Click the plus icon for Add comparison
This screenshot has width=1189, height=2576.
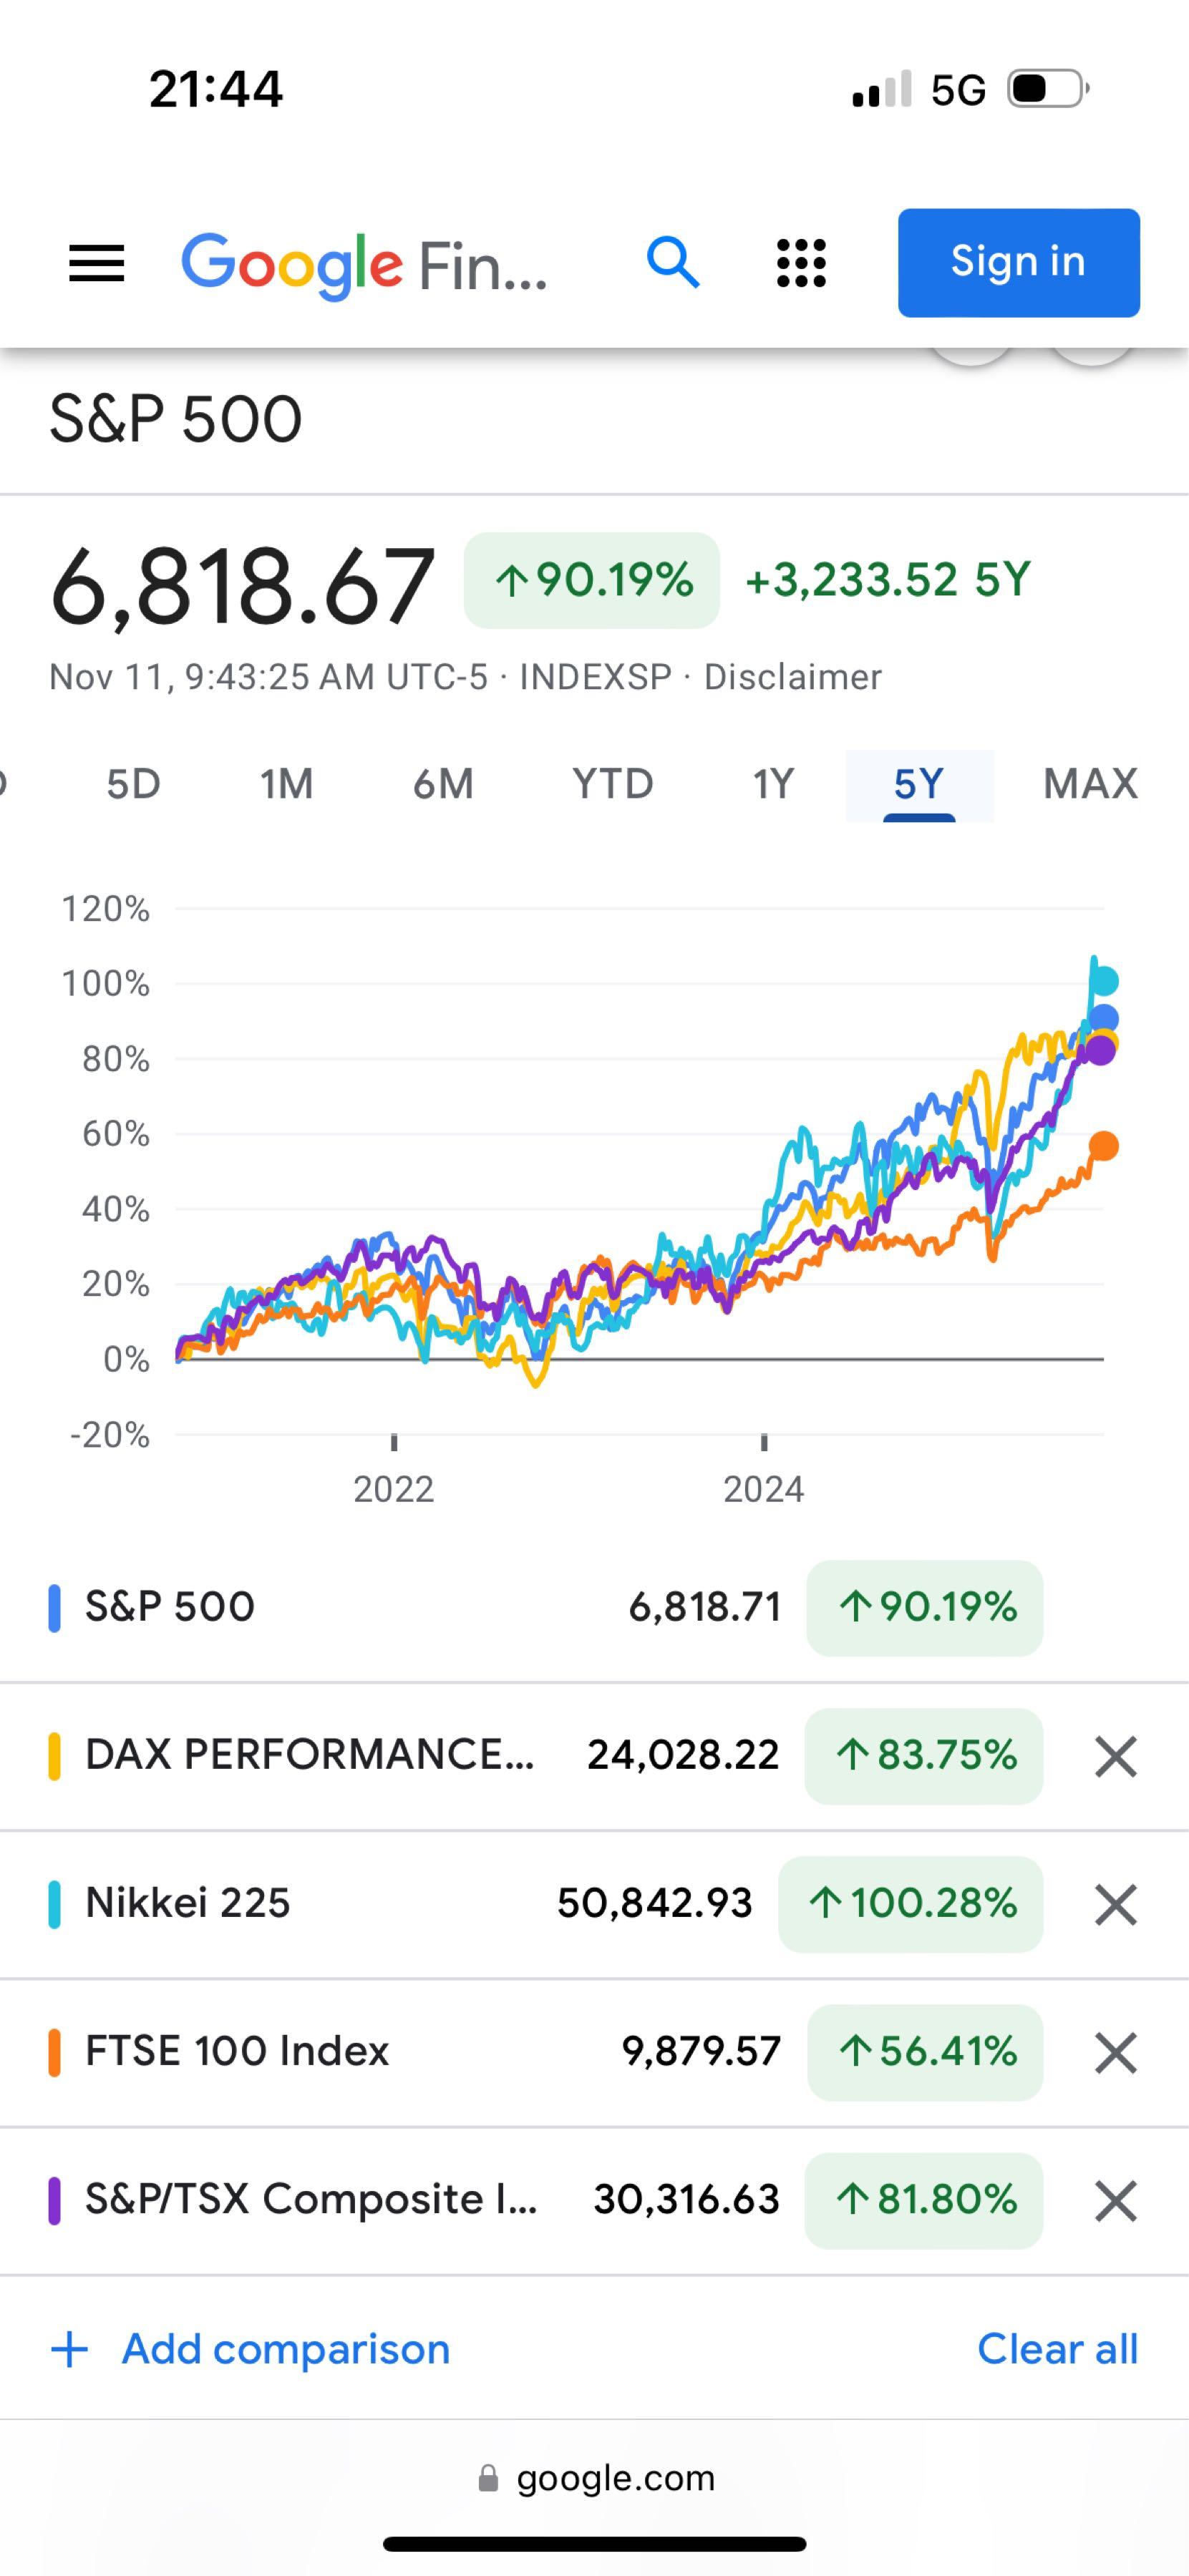click(70, 2350)
